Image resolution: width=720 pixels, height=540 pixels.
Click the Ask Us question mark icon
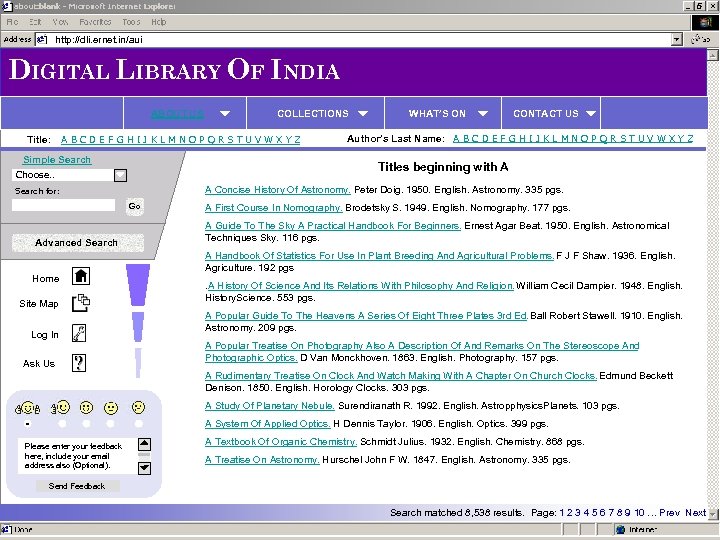[x=79, y=363]
